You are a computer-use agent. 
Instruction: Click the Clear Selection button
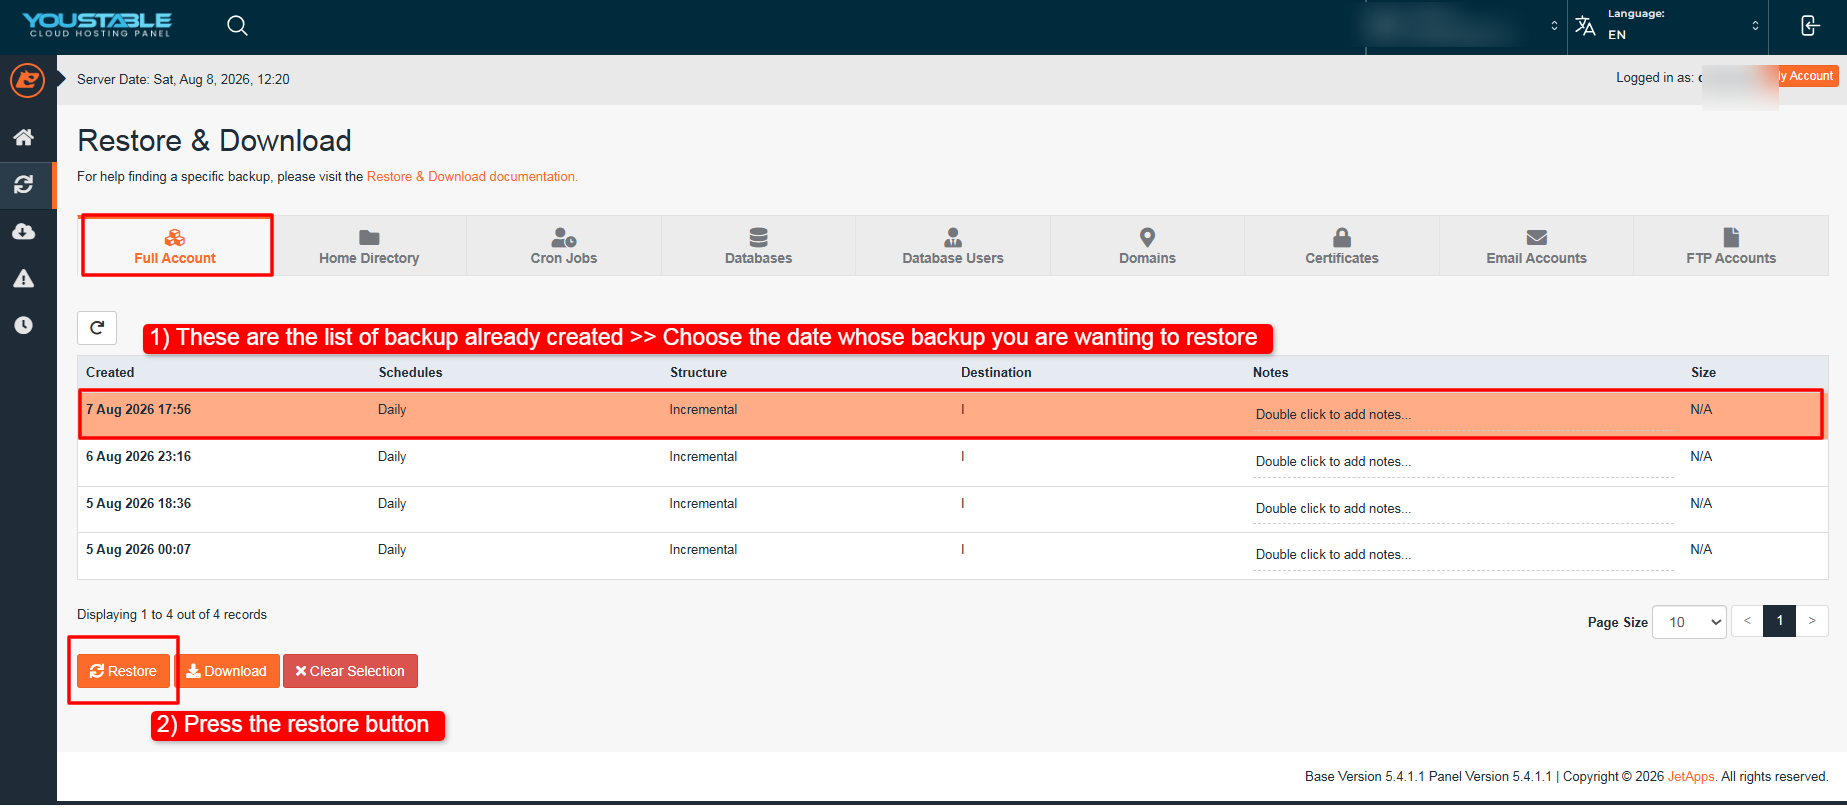pos(350,671)
